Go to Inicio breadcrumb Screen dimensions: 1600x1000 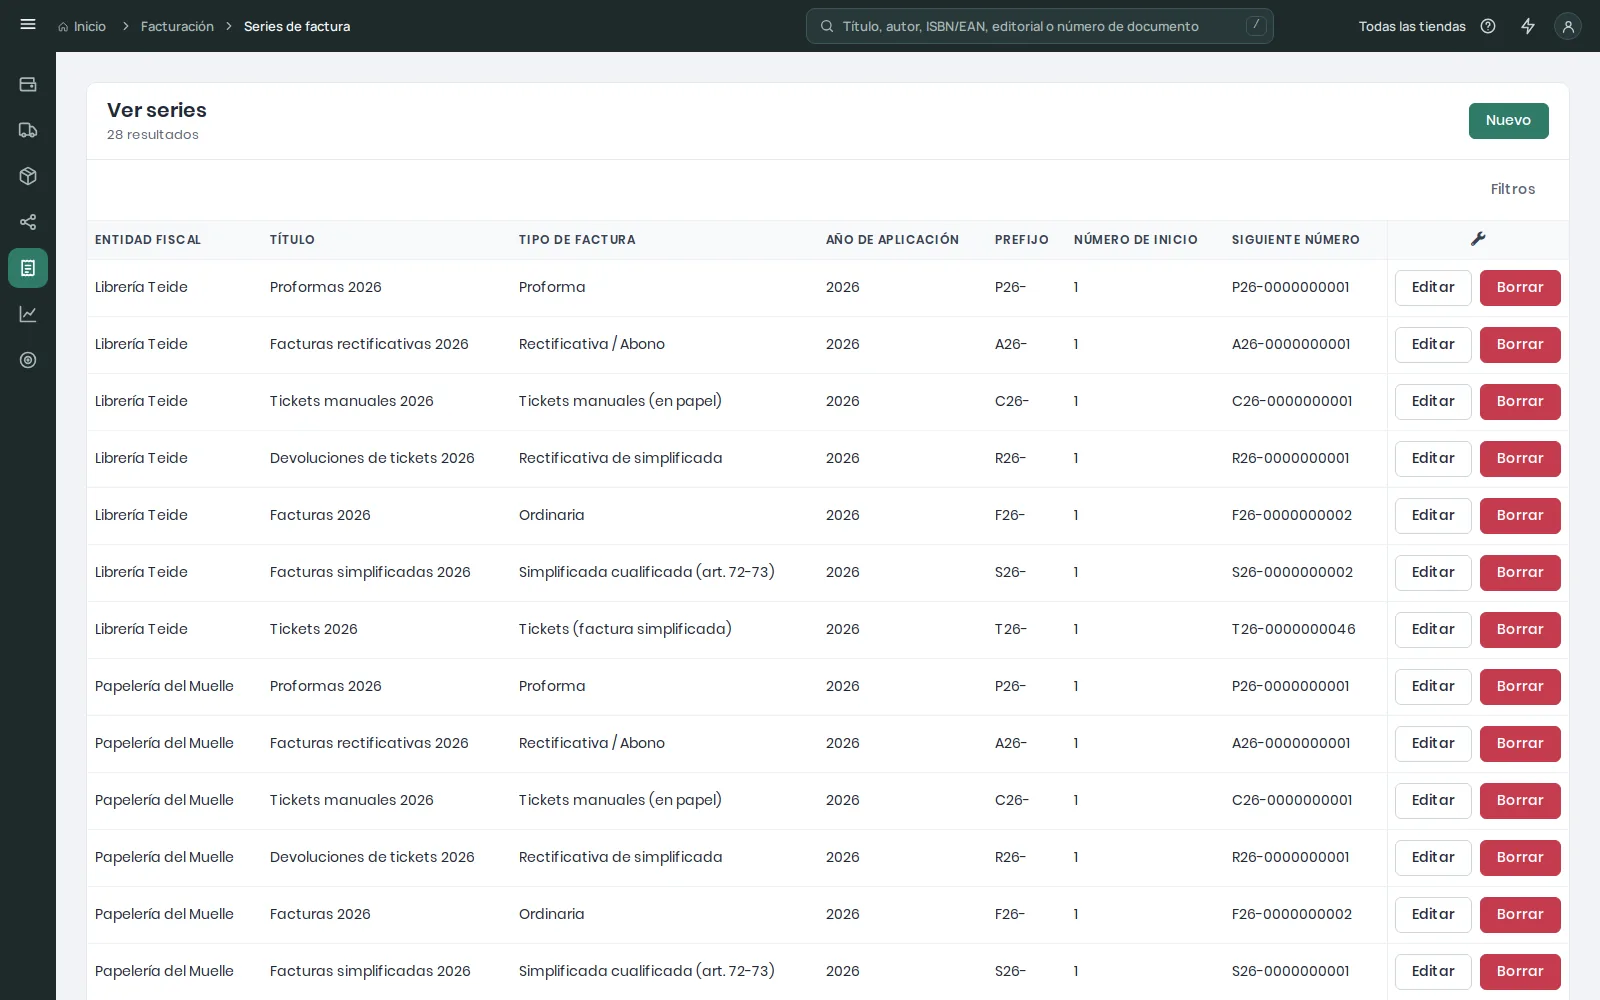[x=82, y=26]
